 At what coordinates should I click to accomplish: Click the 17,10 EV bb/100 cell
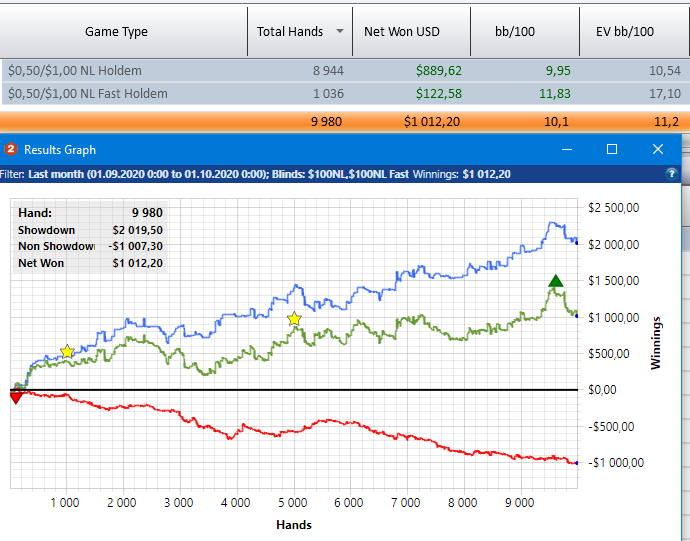coord(665,93)
